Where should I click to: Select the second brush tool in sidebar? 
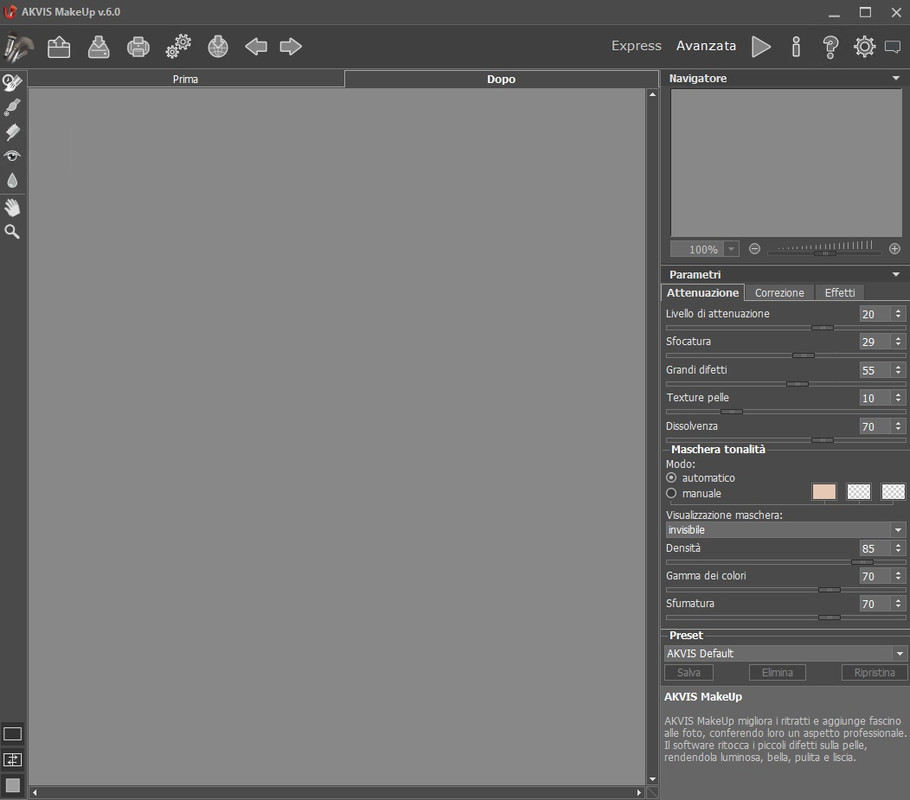[12, 107]
